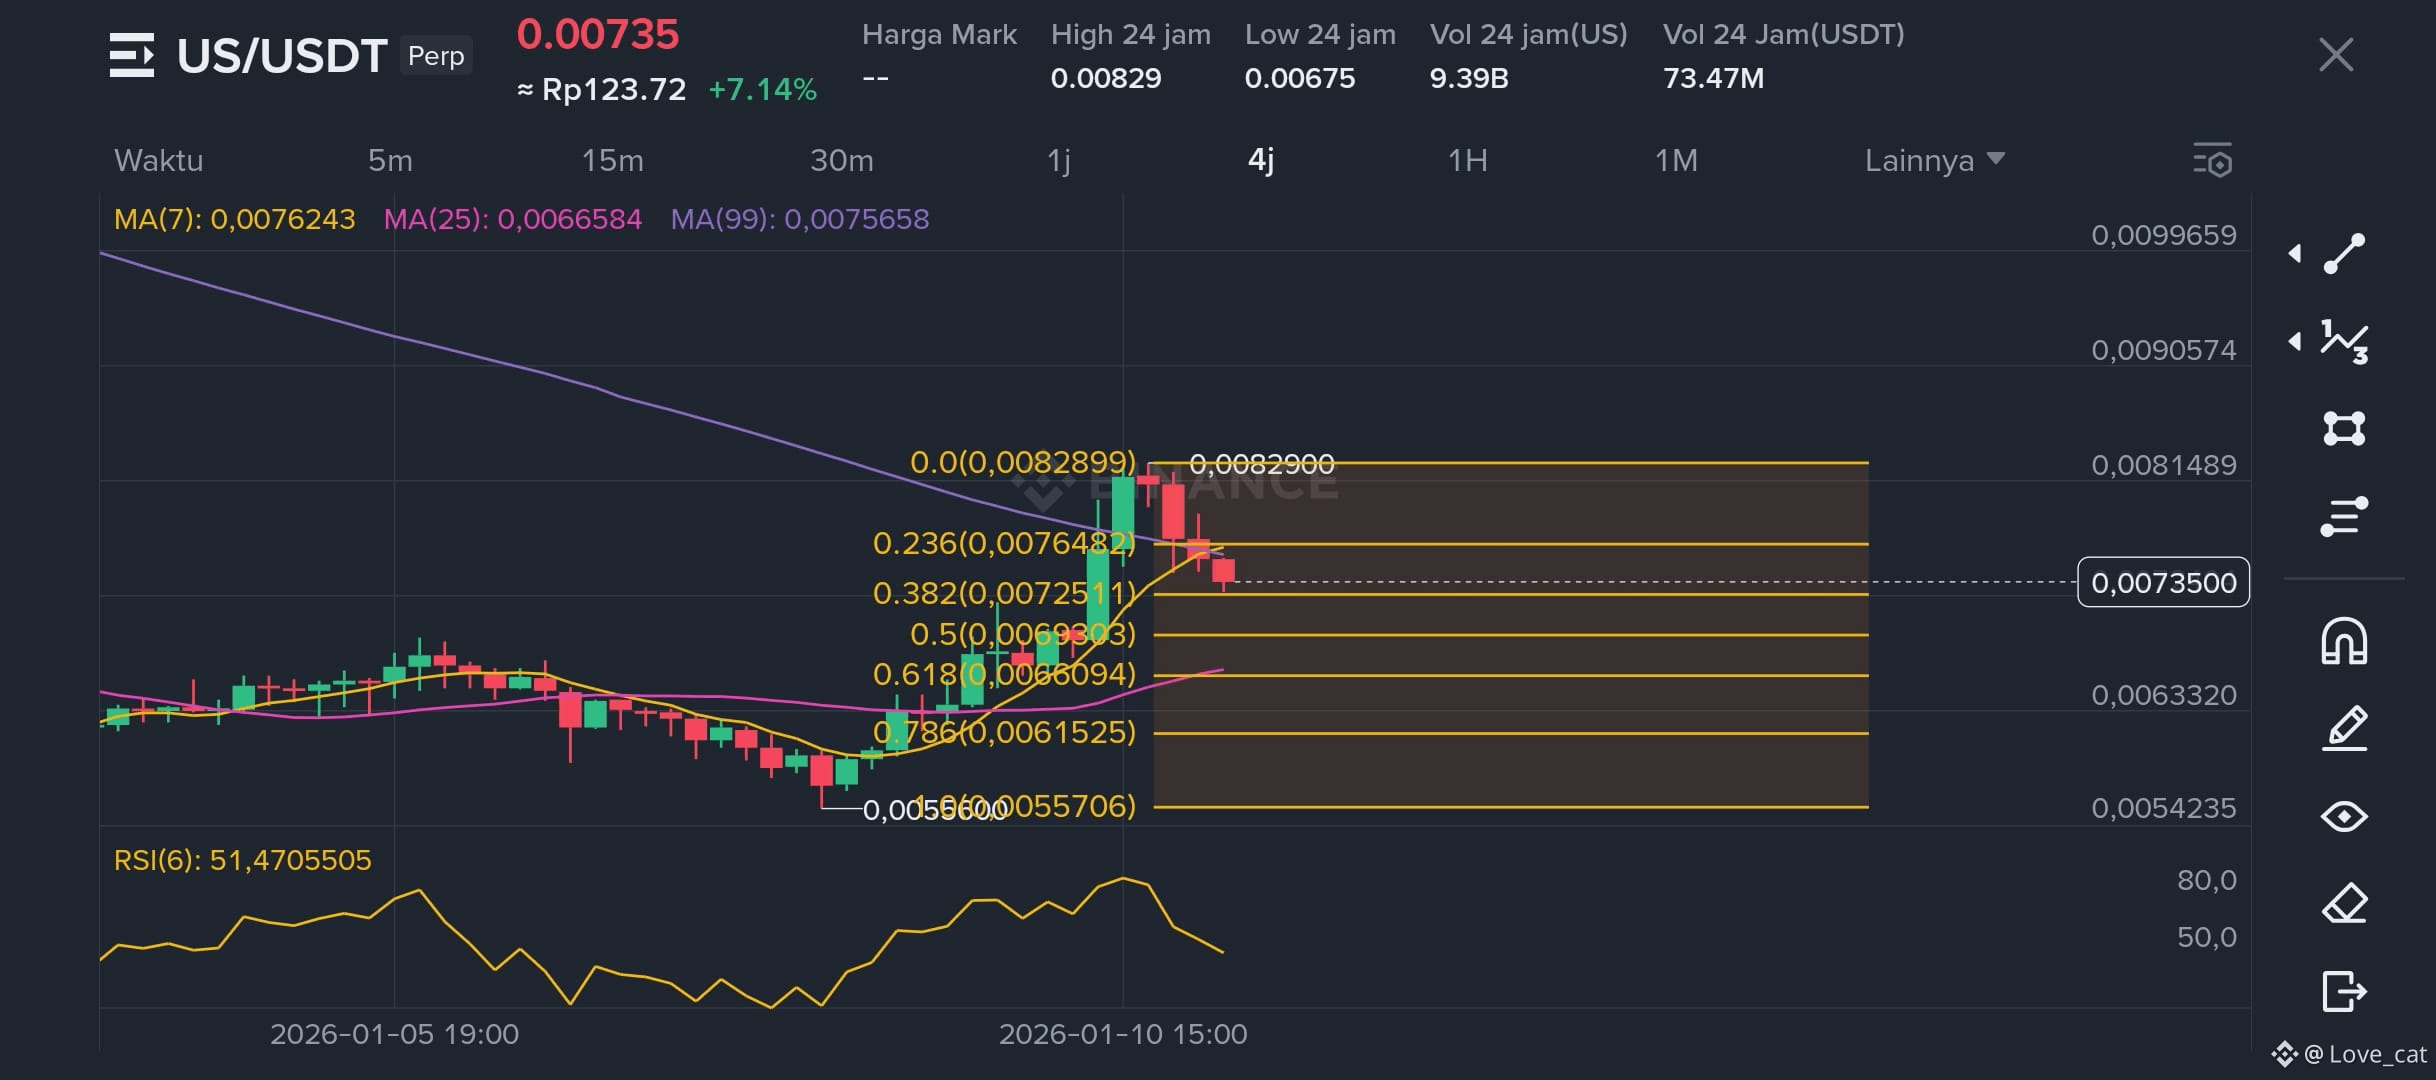Select the trend line drawing tool
Image resolution: width=2436 pixels, height=1080 pixels.
coord(2344,253)
